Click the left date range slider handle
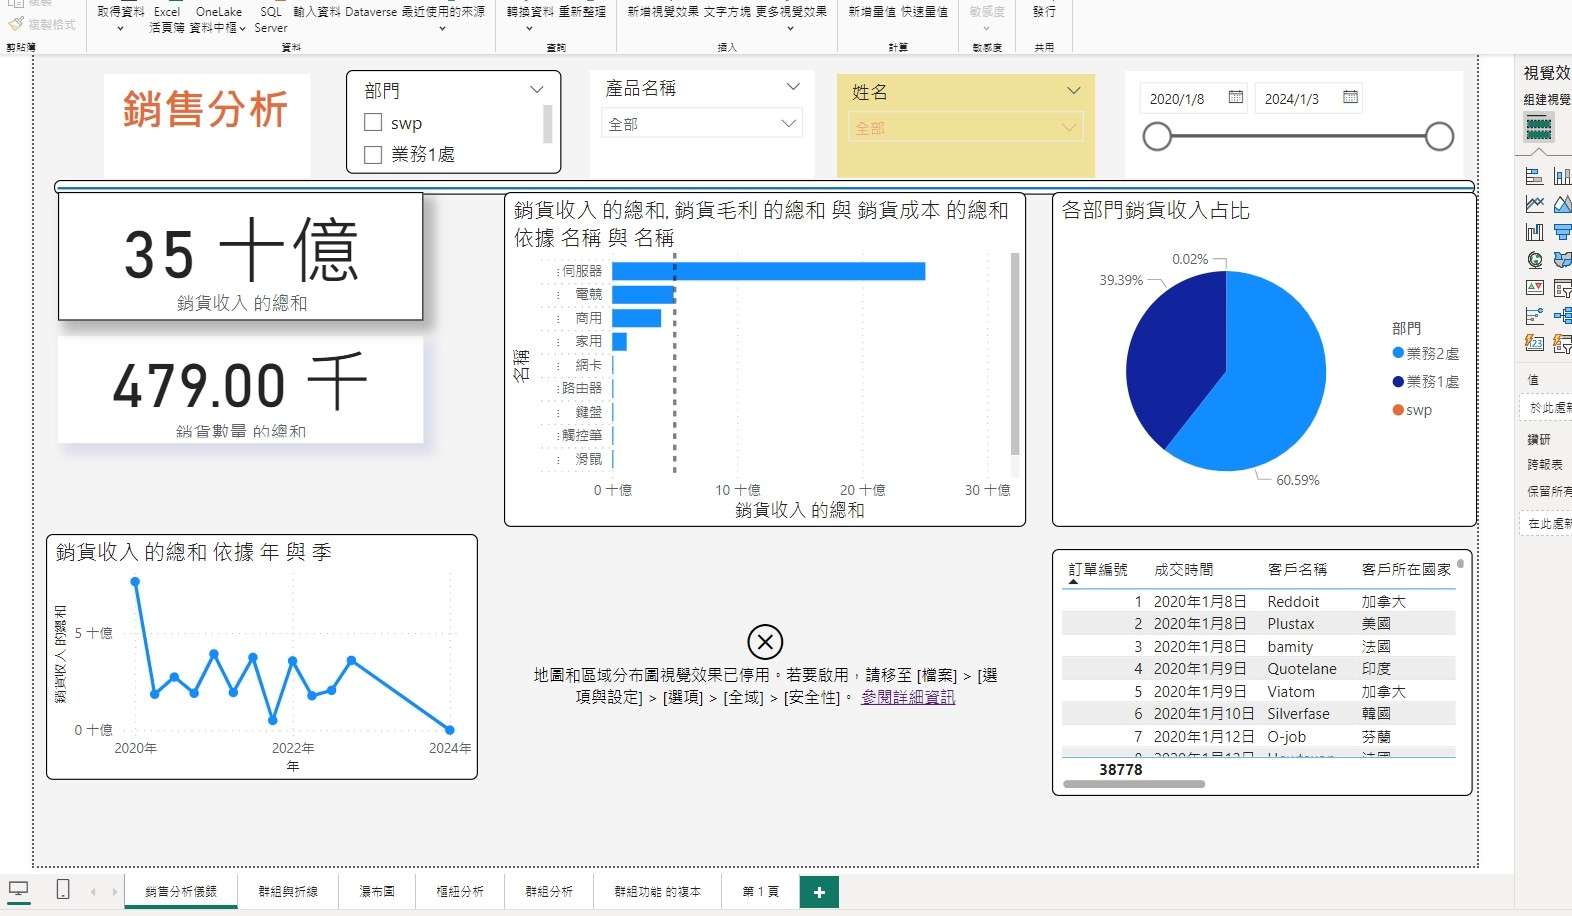 click(1157, 136)
